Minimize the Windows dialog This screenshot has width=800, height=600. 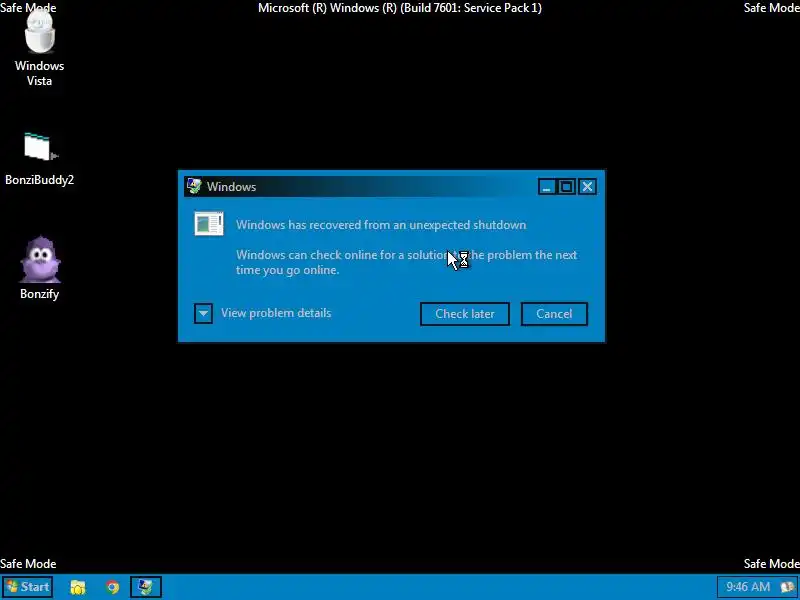coord(546,187)
